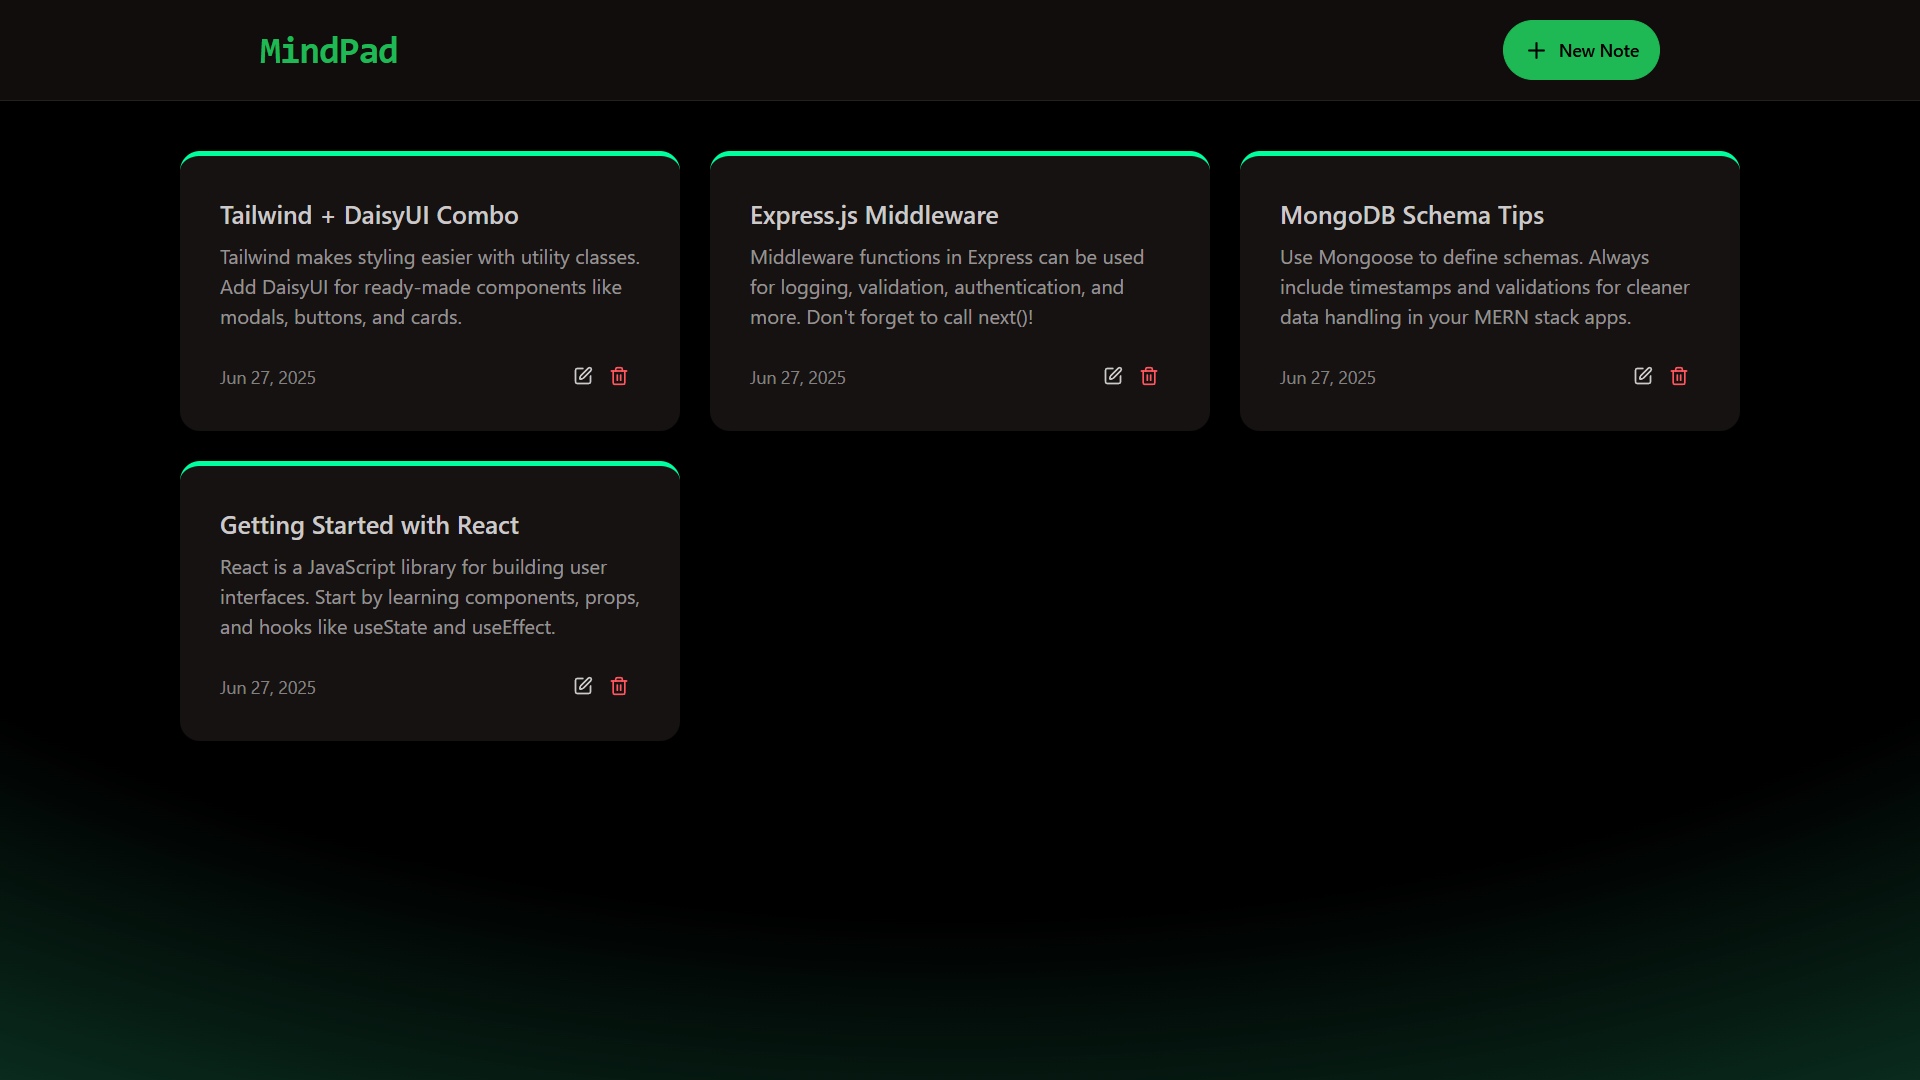This screenshot has height=1080, width=1920.
Task: Click the Express middleware description text
Action: [x=947, y=287]
